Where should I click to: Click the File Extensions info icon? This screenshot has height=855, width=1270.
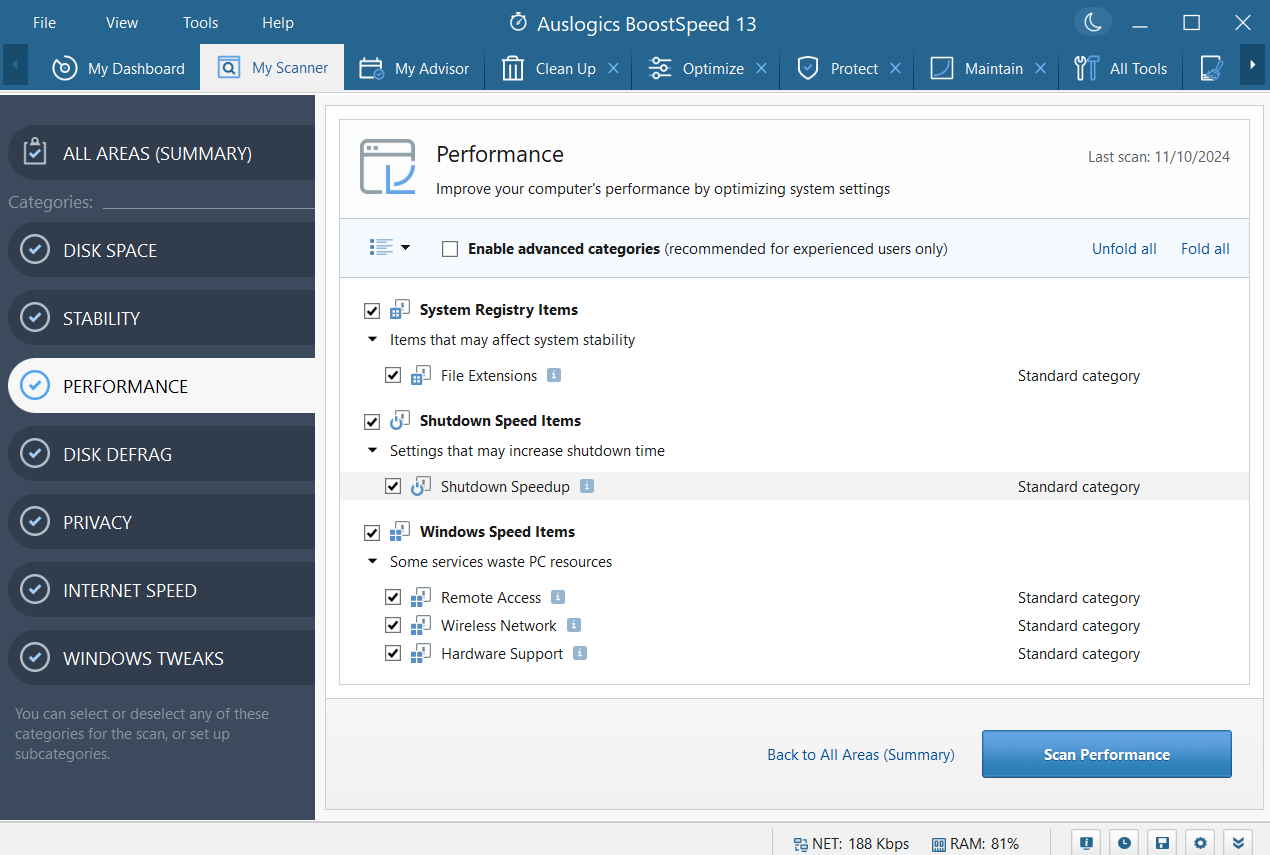pyautogui.click(x=554, y=375)
